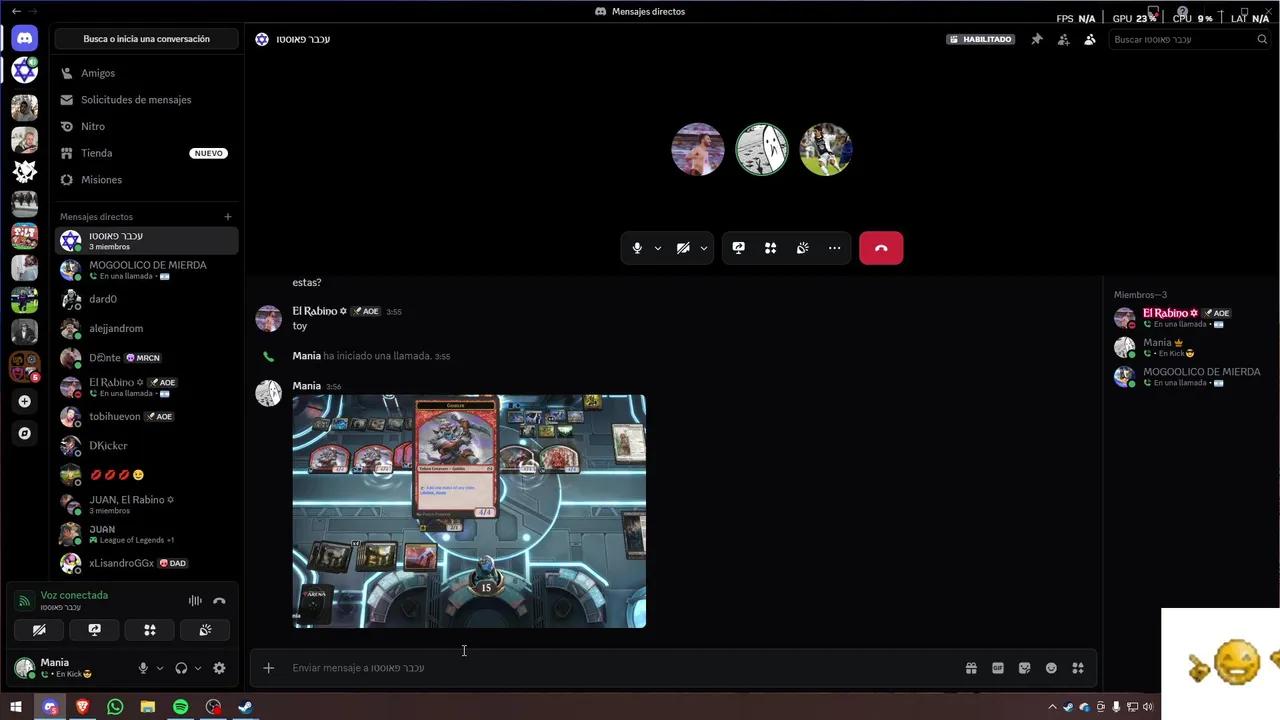Share screen from the voice connected panel
Viewport: 1280px width, 720px height.
pyautogui.click(x=95, y=630)
